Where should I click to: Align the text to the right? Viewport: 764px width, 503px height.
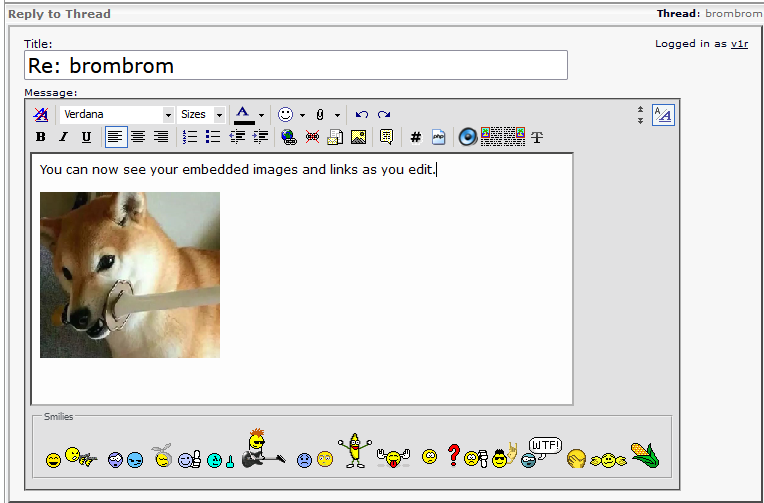pyautogui.click(x=161, y=137)
